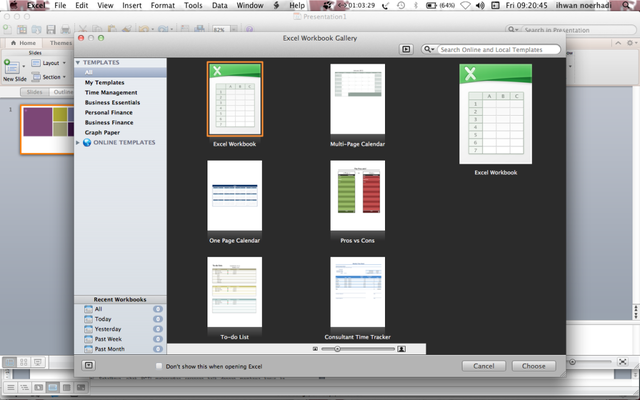
Task: Select Graph Paper category
Action: point(102,133)
